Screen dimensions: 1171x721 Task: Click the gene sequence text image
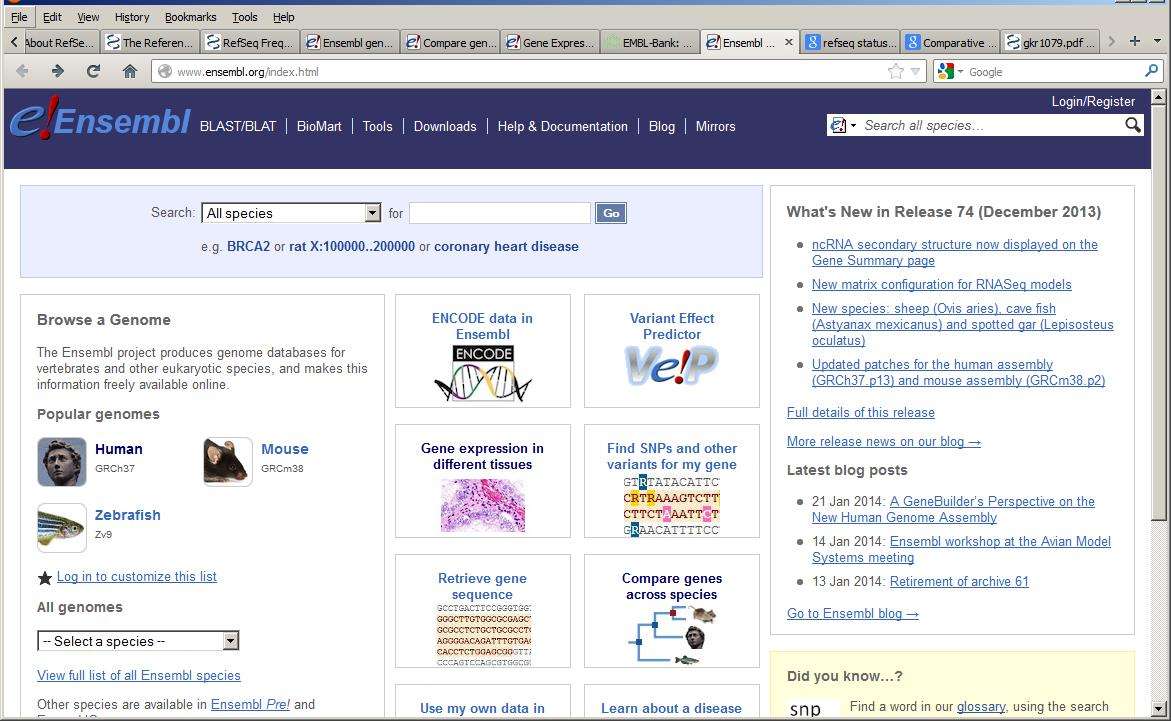(x=483, y=635)
